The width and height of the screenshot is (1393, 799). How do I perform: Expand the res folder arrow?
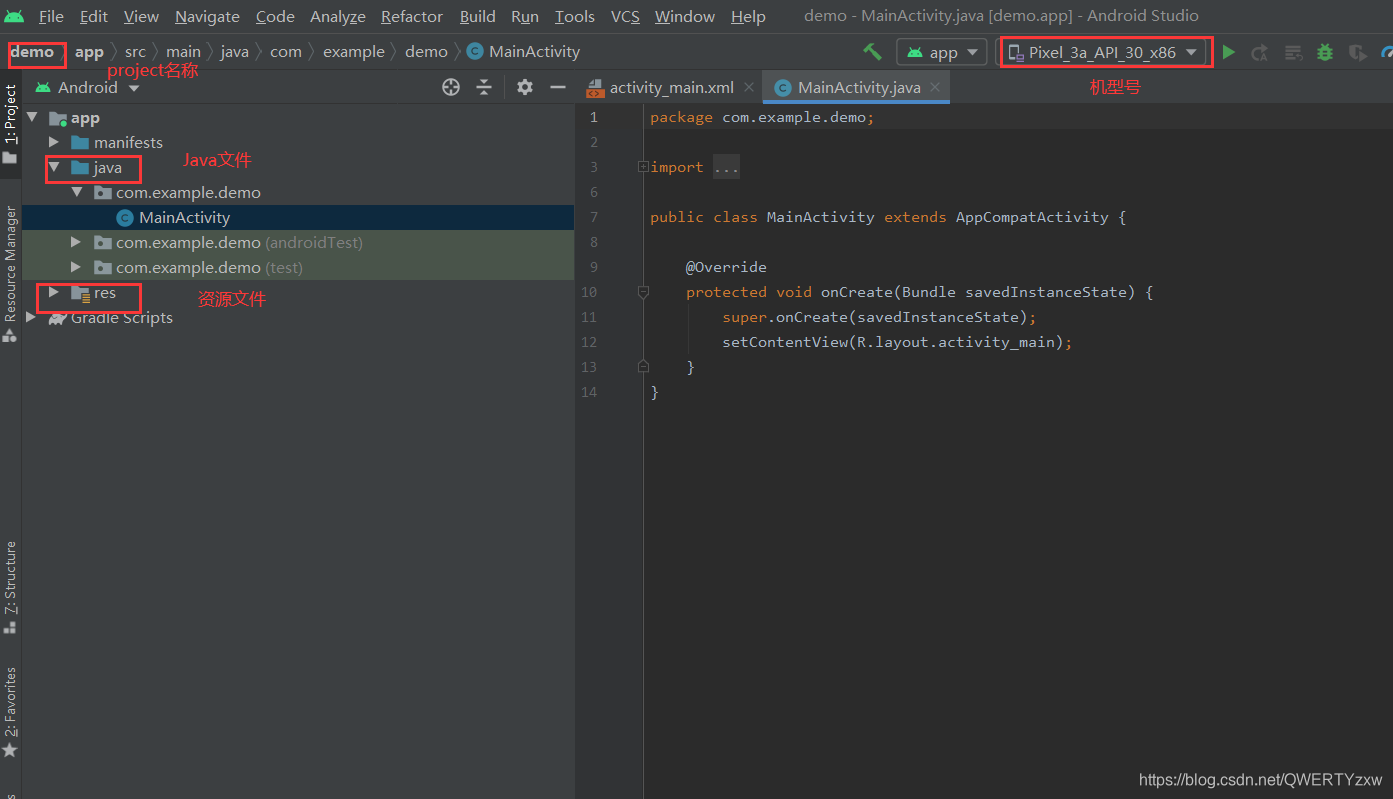(x=54, y=293)
